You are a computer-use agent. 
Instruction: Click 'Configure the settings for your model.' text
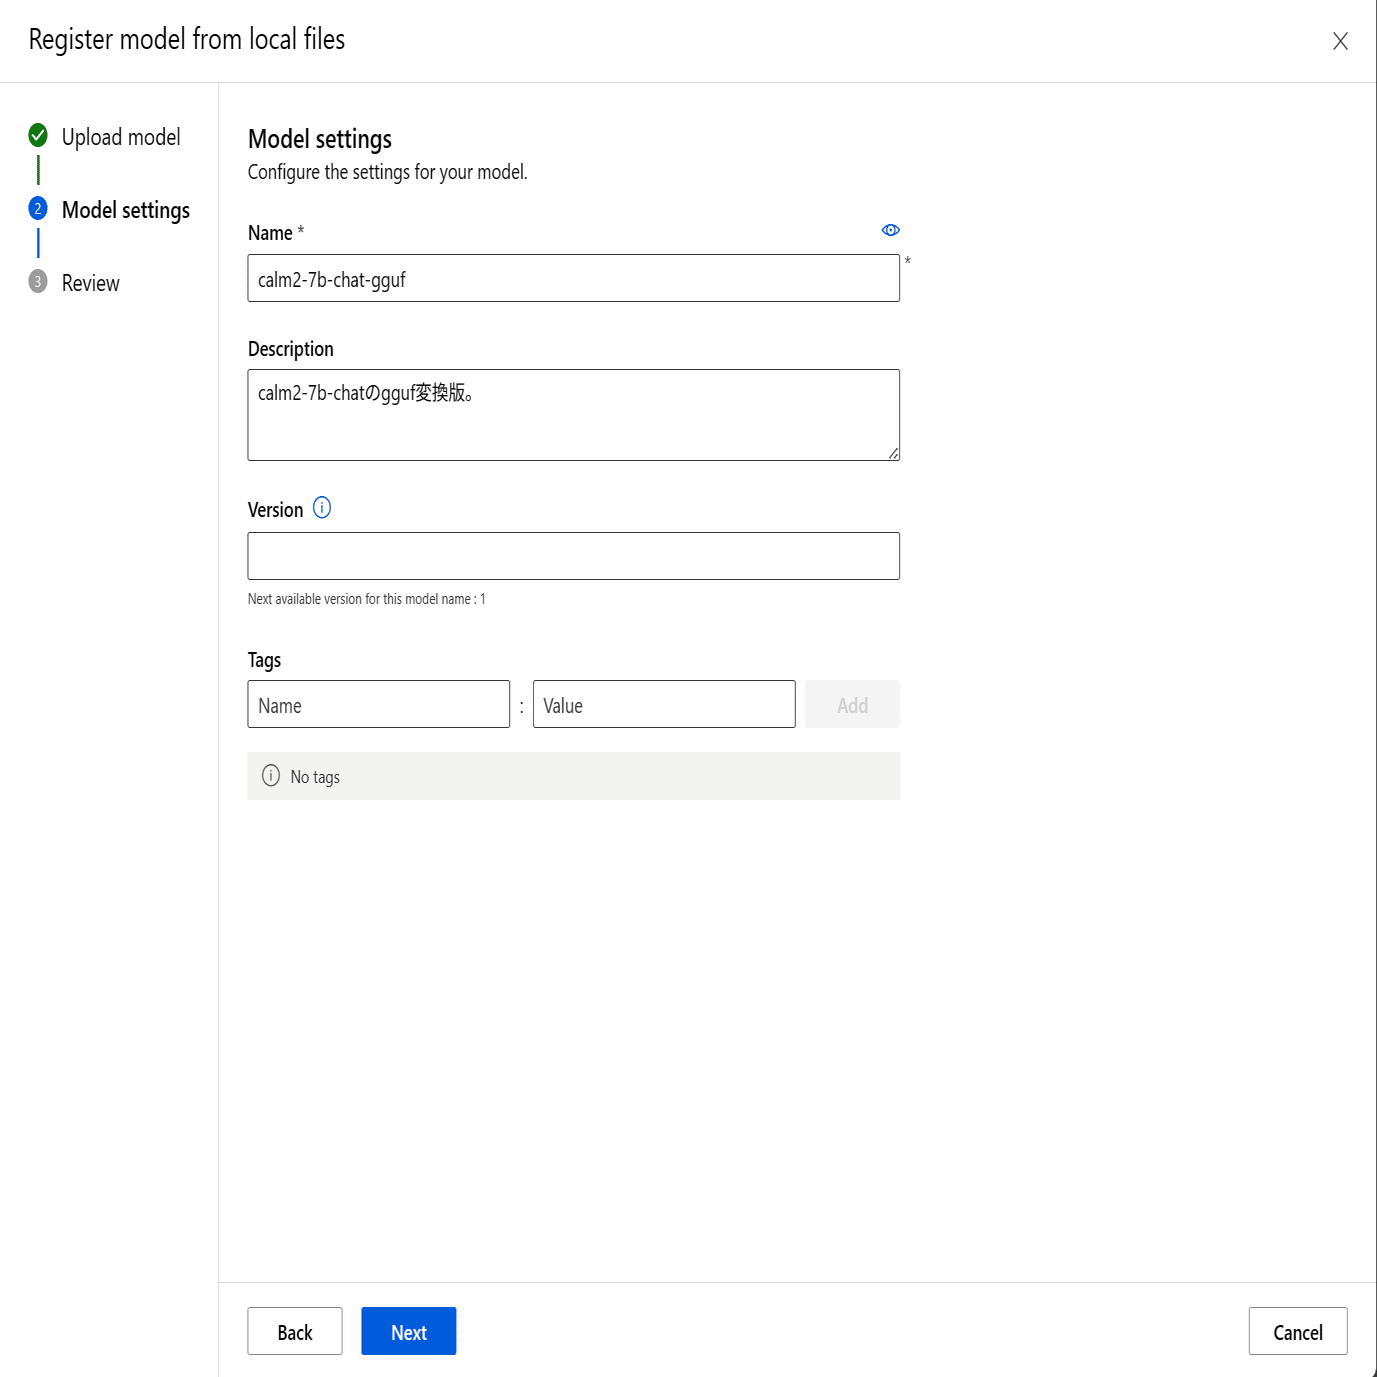(x=387, y=172)
